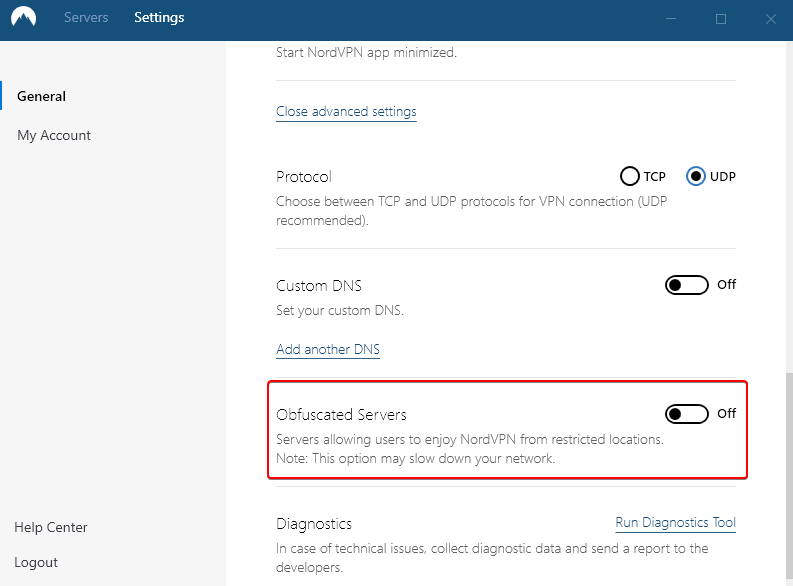793x586 pixels.
Task: Switch to the Settings tab
Action: tap(159, 17)
